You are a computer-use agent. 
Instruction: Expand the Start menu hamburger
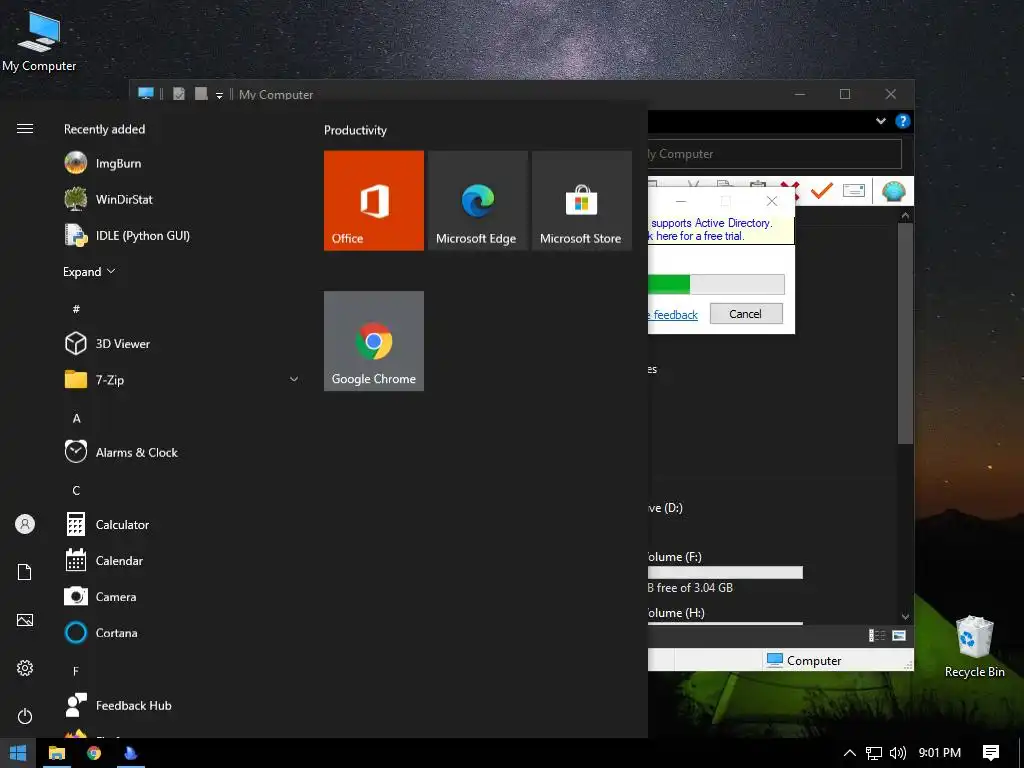(25, 129)
